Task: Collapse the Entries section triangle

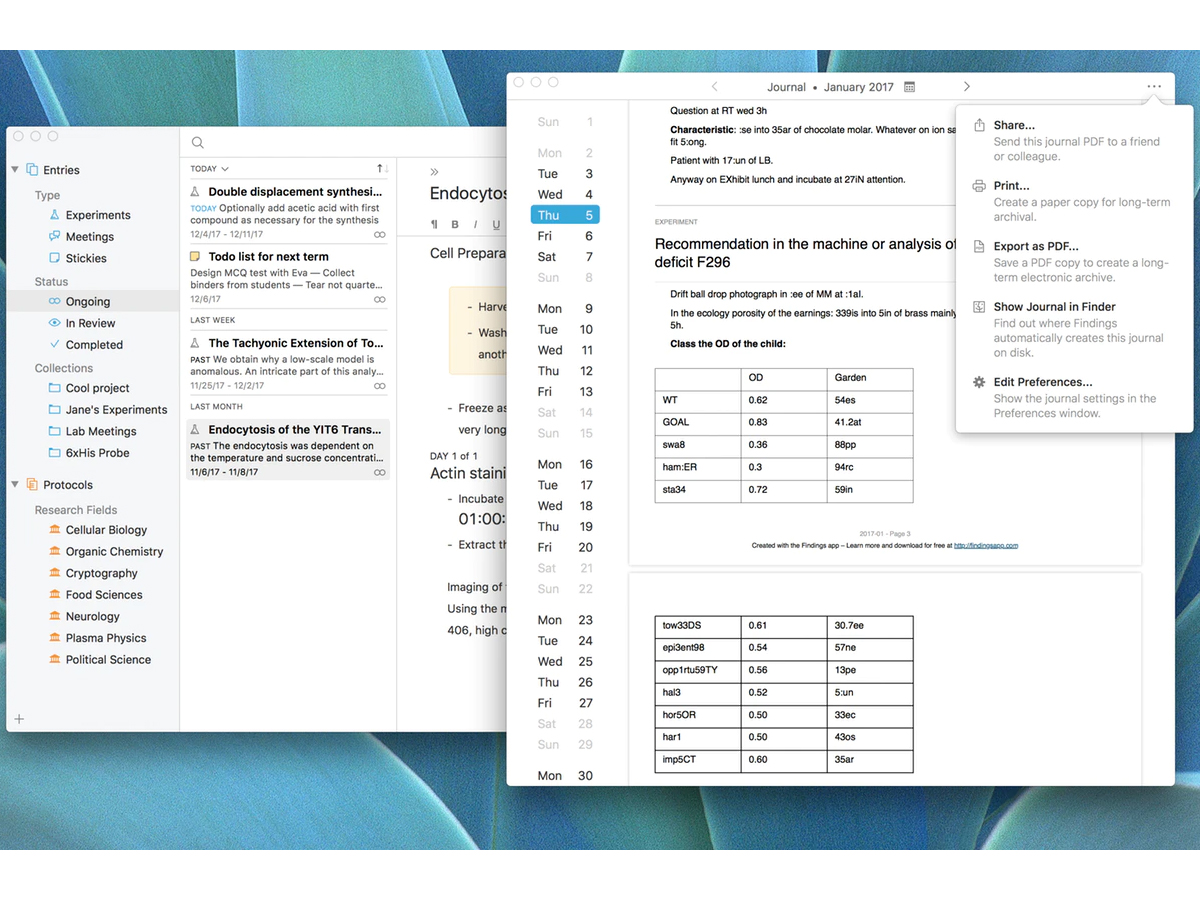Action: coord(15,170)
